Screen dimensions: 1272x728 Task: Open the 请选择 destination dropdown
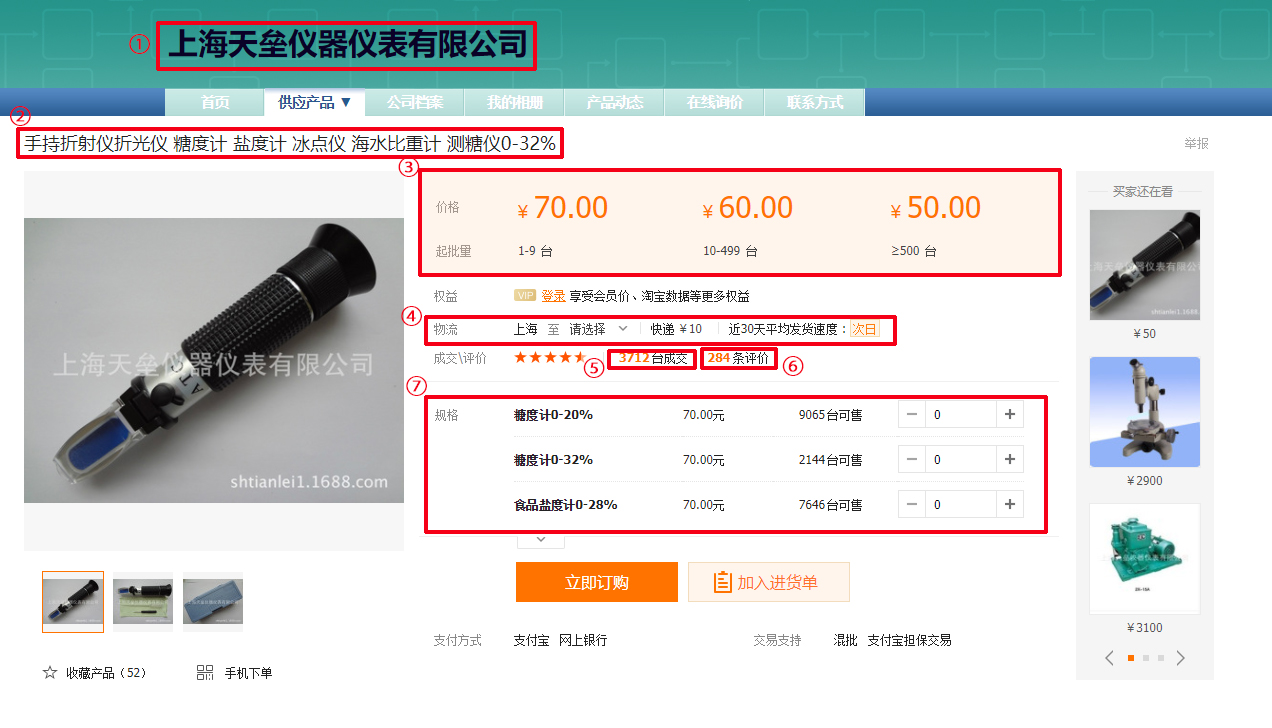click(598, 328)
